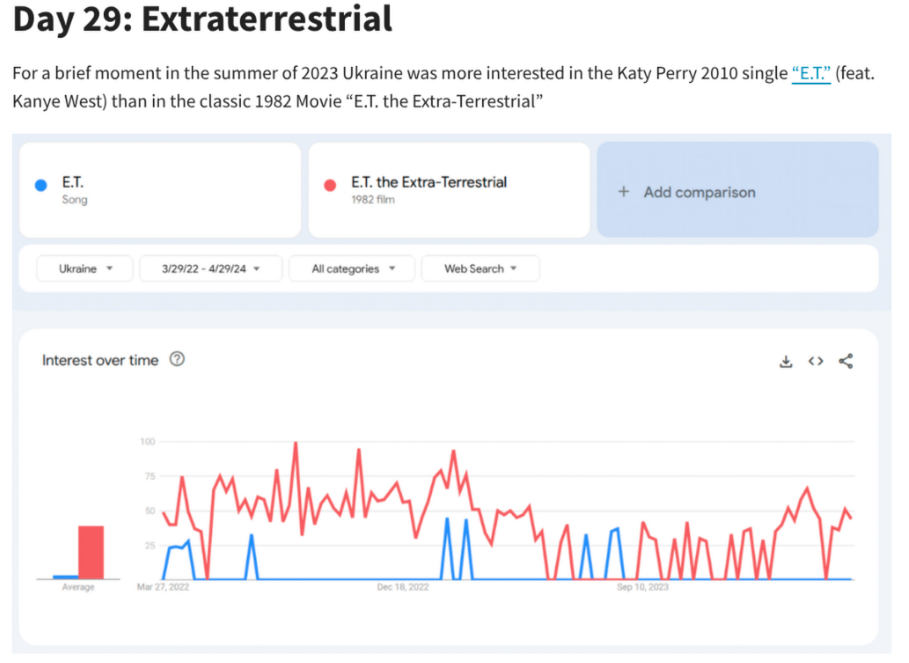This screenshot has height=663, width=909.
Task: Click the red Average bar in the chart
Action: pyautogui.click(x=91, y=552)
